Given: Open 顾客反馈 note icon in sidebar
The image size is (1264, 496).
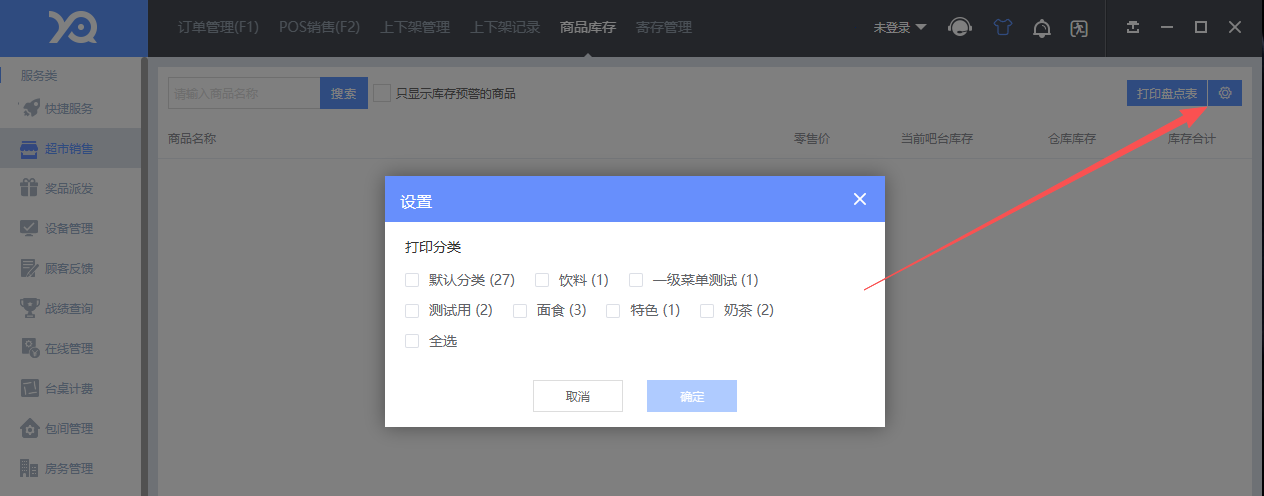Looking at the screenshot, I should [x=30, y=268].
